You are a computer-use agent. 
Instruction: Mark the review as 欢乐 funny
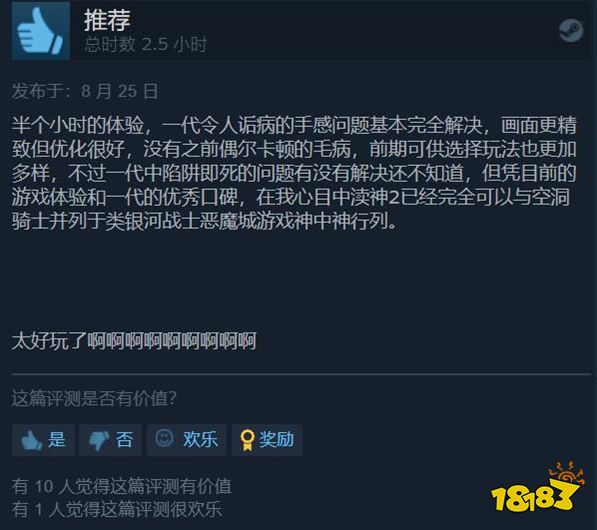click(187, 440)
